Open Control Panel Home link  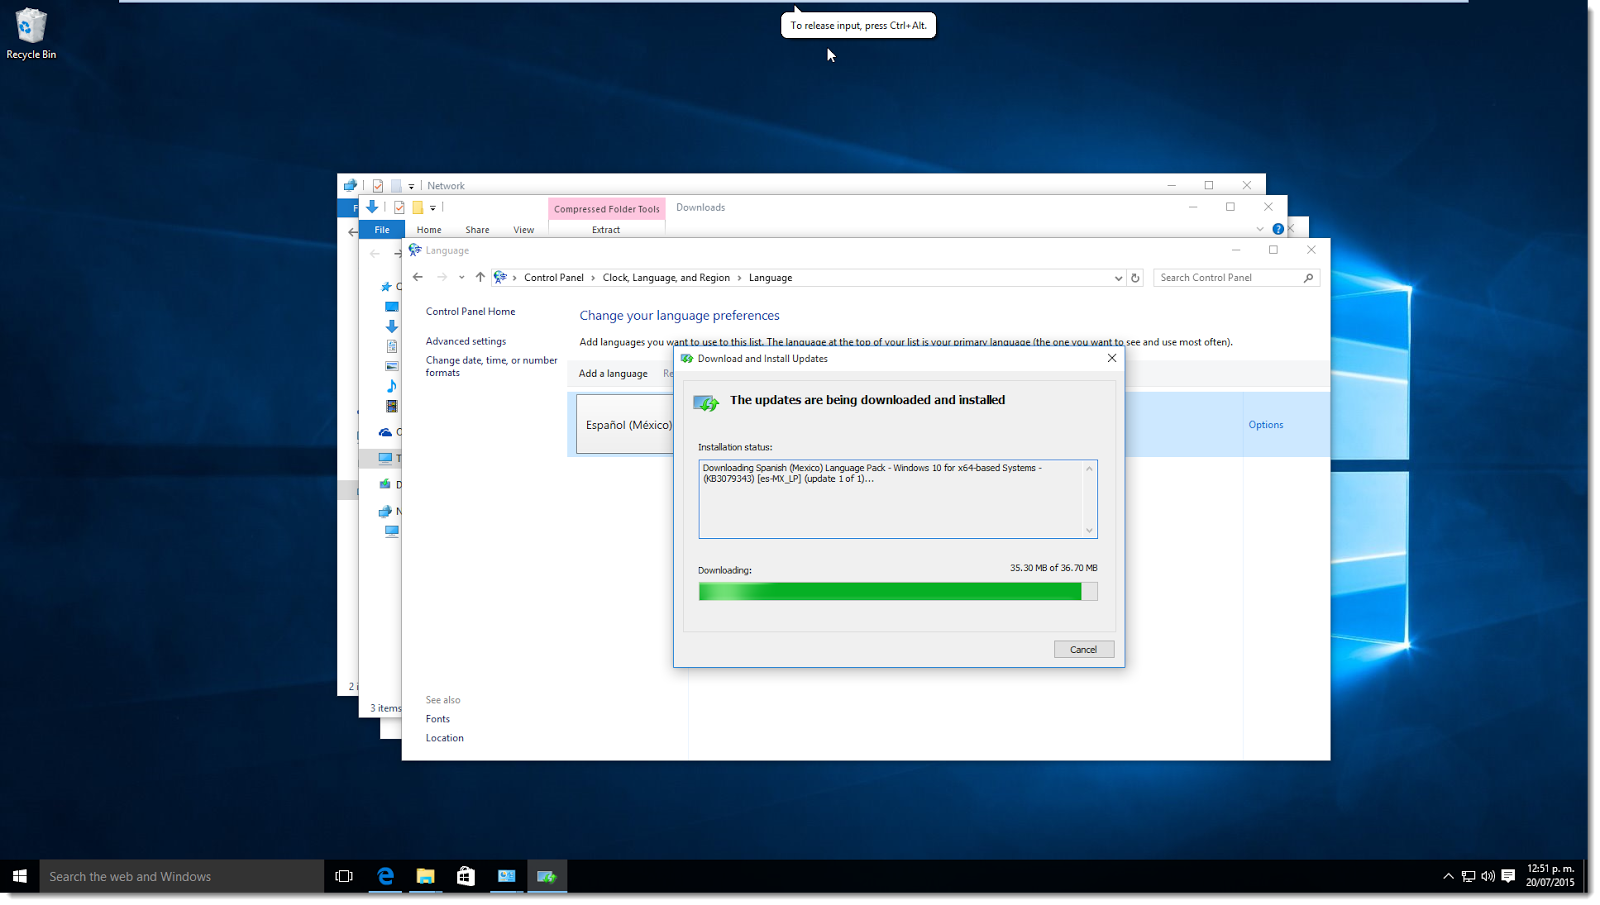point(470,311)
